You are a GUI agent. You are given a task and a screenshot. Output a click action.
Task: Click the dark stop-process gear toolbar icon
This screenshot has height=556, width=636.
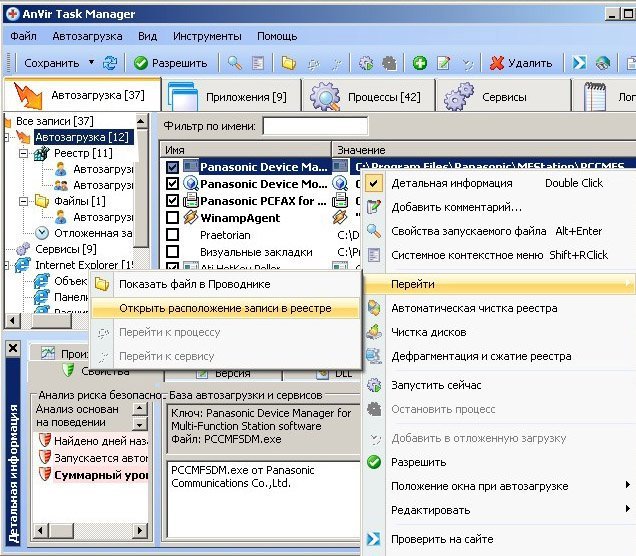389,63
